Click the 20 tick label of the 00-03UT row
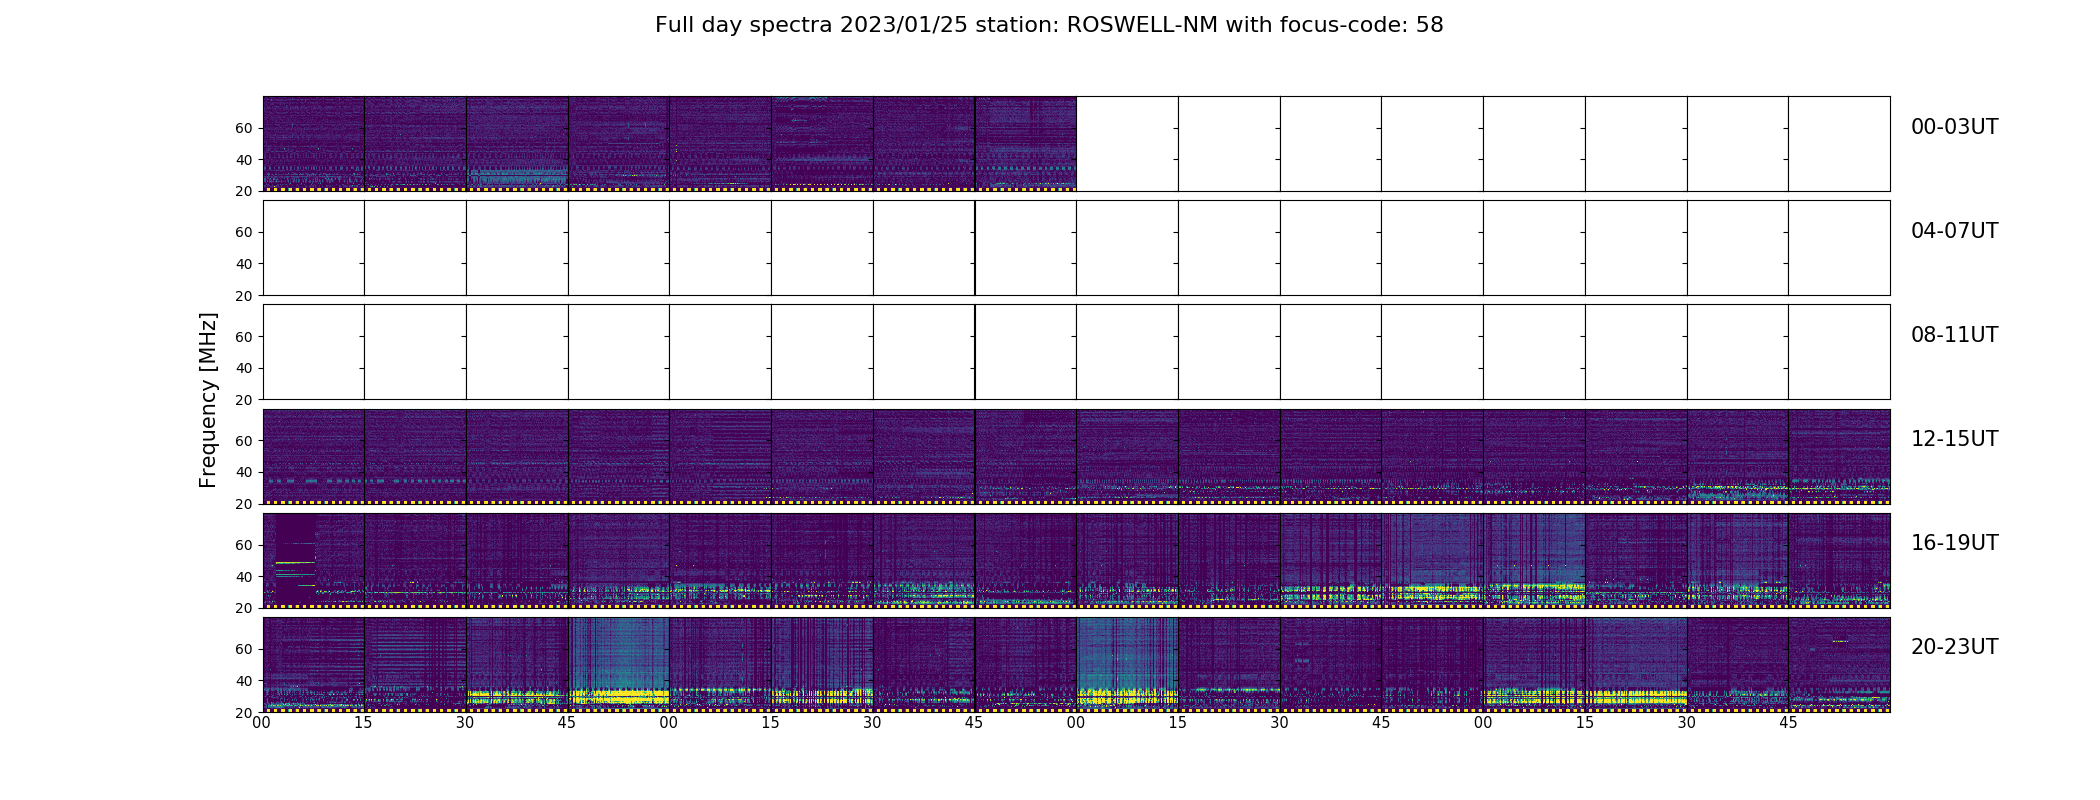This screenshot has height=800, width=2100. click(x=244, y=191)
